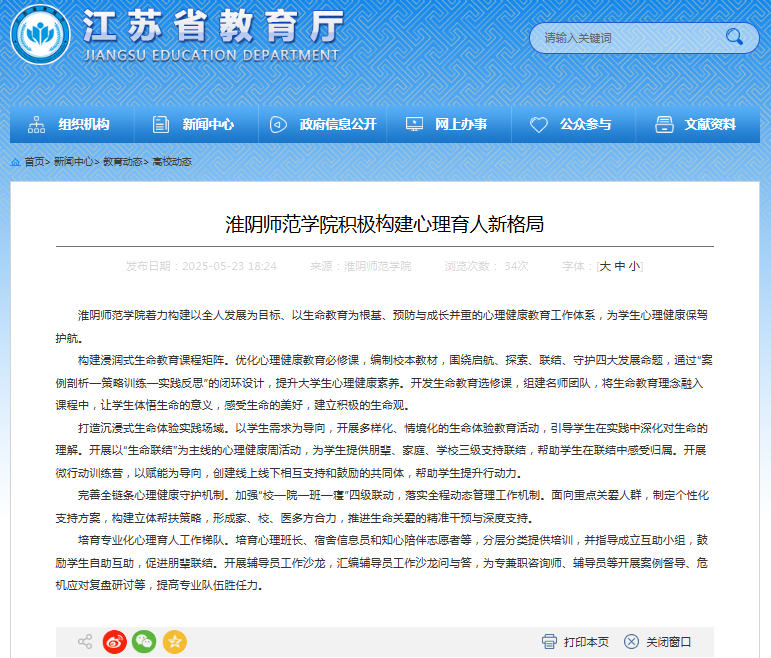Viewport: 771px width, 658px height.
Task: Go to 公众参与 section
Action: 571,125
